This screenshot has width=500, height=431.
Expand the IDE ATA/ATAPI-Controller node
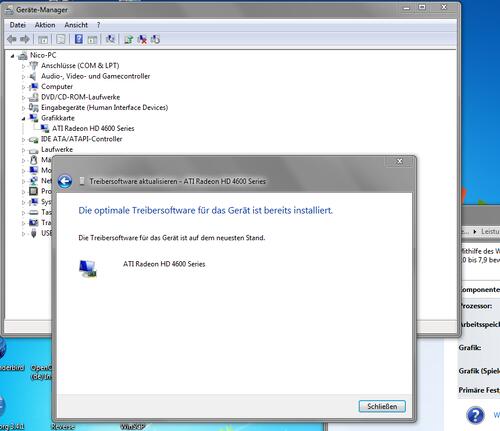23,140
